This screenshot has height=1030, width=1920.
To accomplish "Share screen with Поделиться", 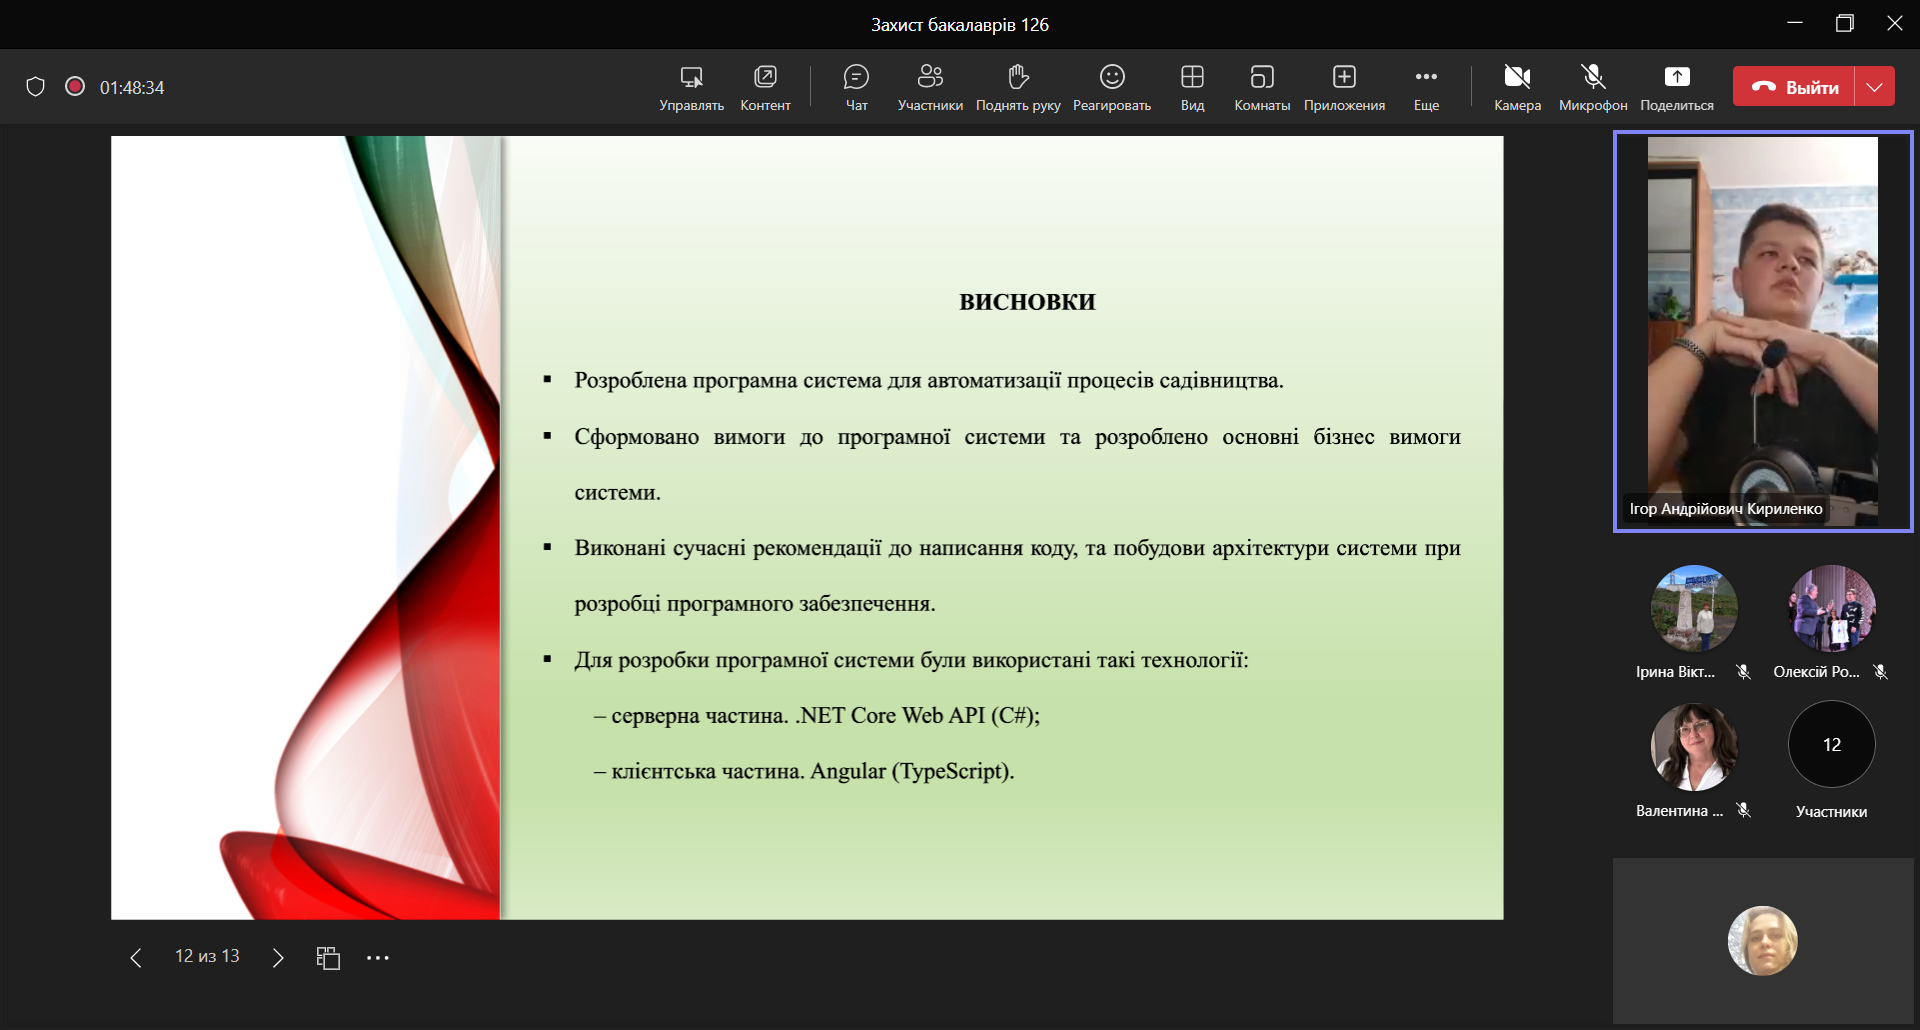I will (x=1677, y=88).
